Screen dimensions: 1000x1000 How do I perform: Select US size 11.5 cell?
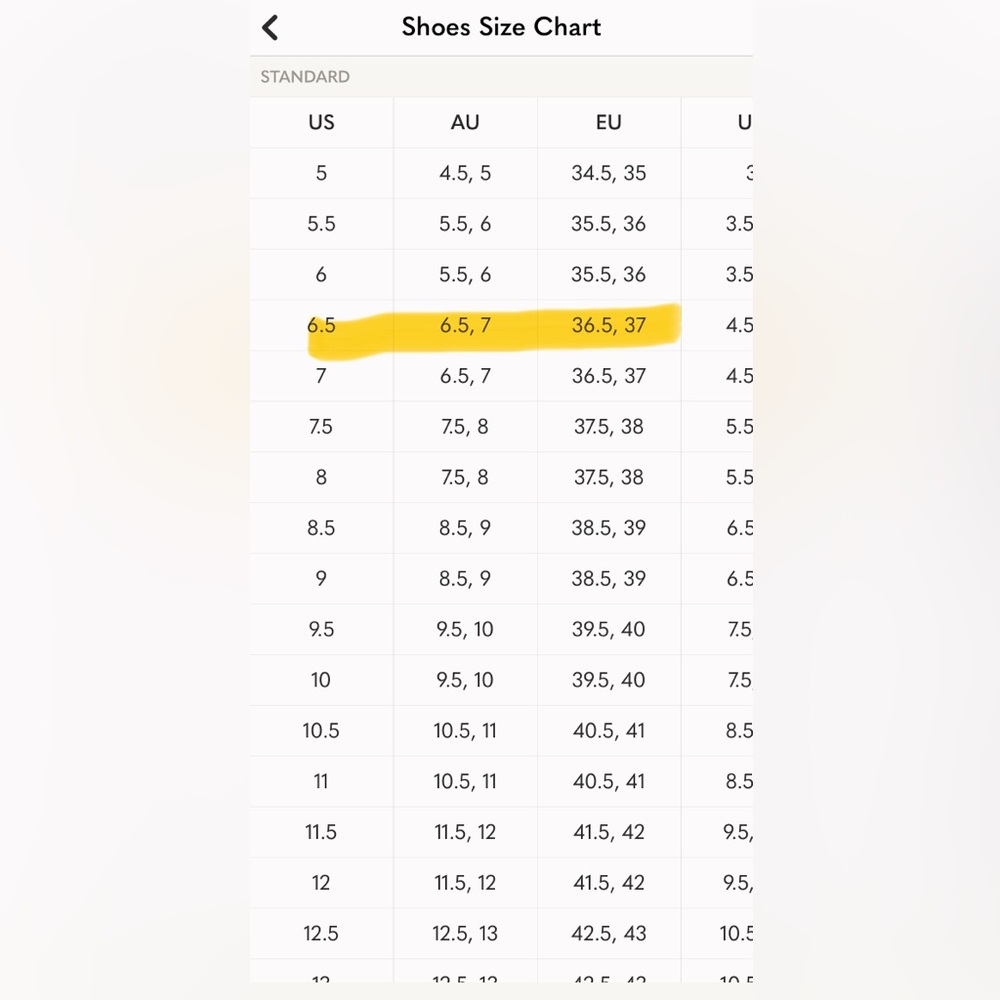point(321,832)
